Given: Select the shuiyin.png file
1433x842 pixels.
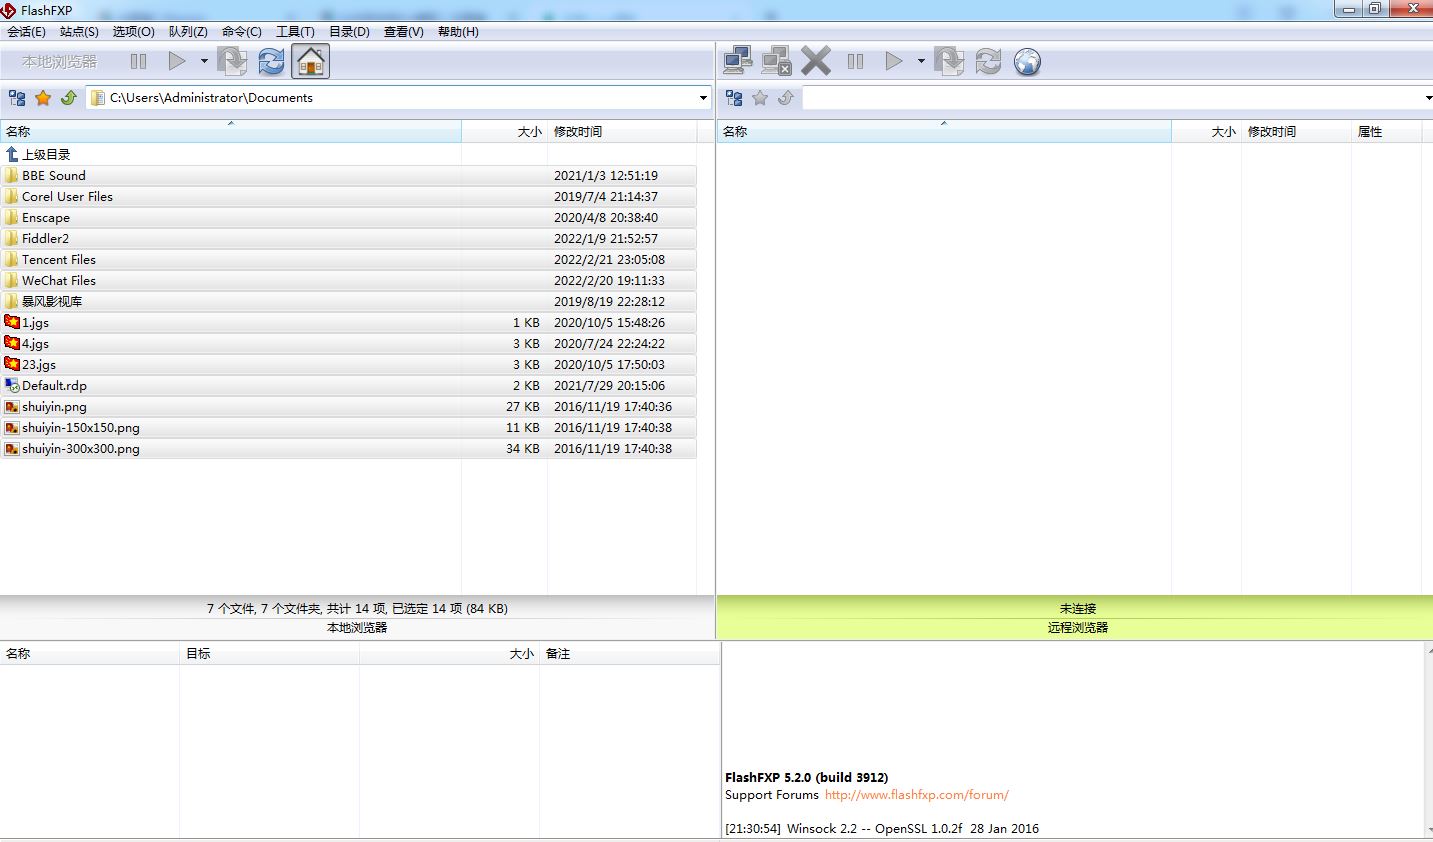Looking at the screenshot, I should [x=348, y=407].
